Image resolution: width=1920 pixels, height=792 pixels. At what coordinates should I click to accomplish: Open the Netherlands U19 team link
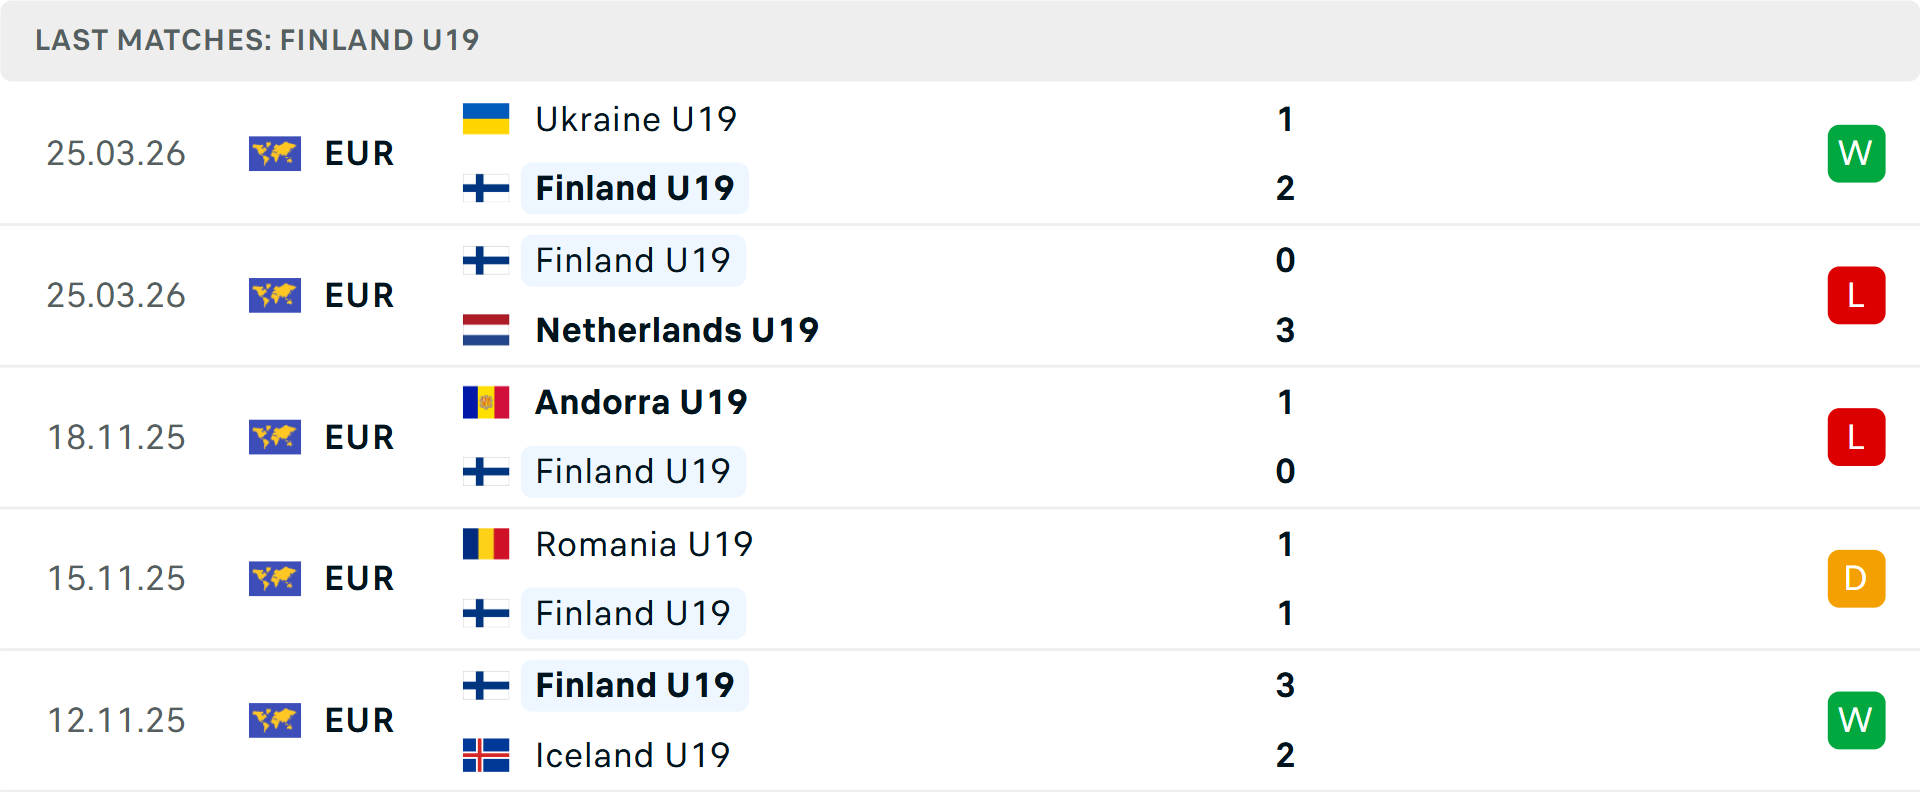click(x=677, y=330)
